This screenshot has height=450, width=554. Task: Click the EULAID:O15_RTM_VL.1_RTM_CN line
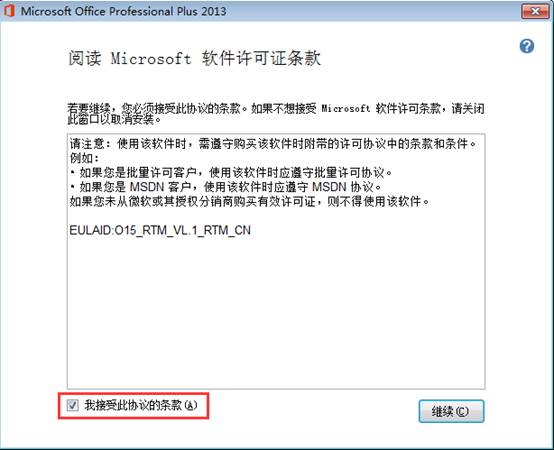[x=160, y=230]
